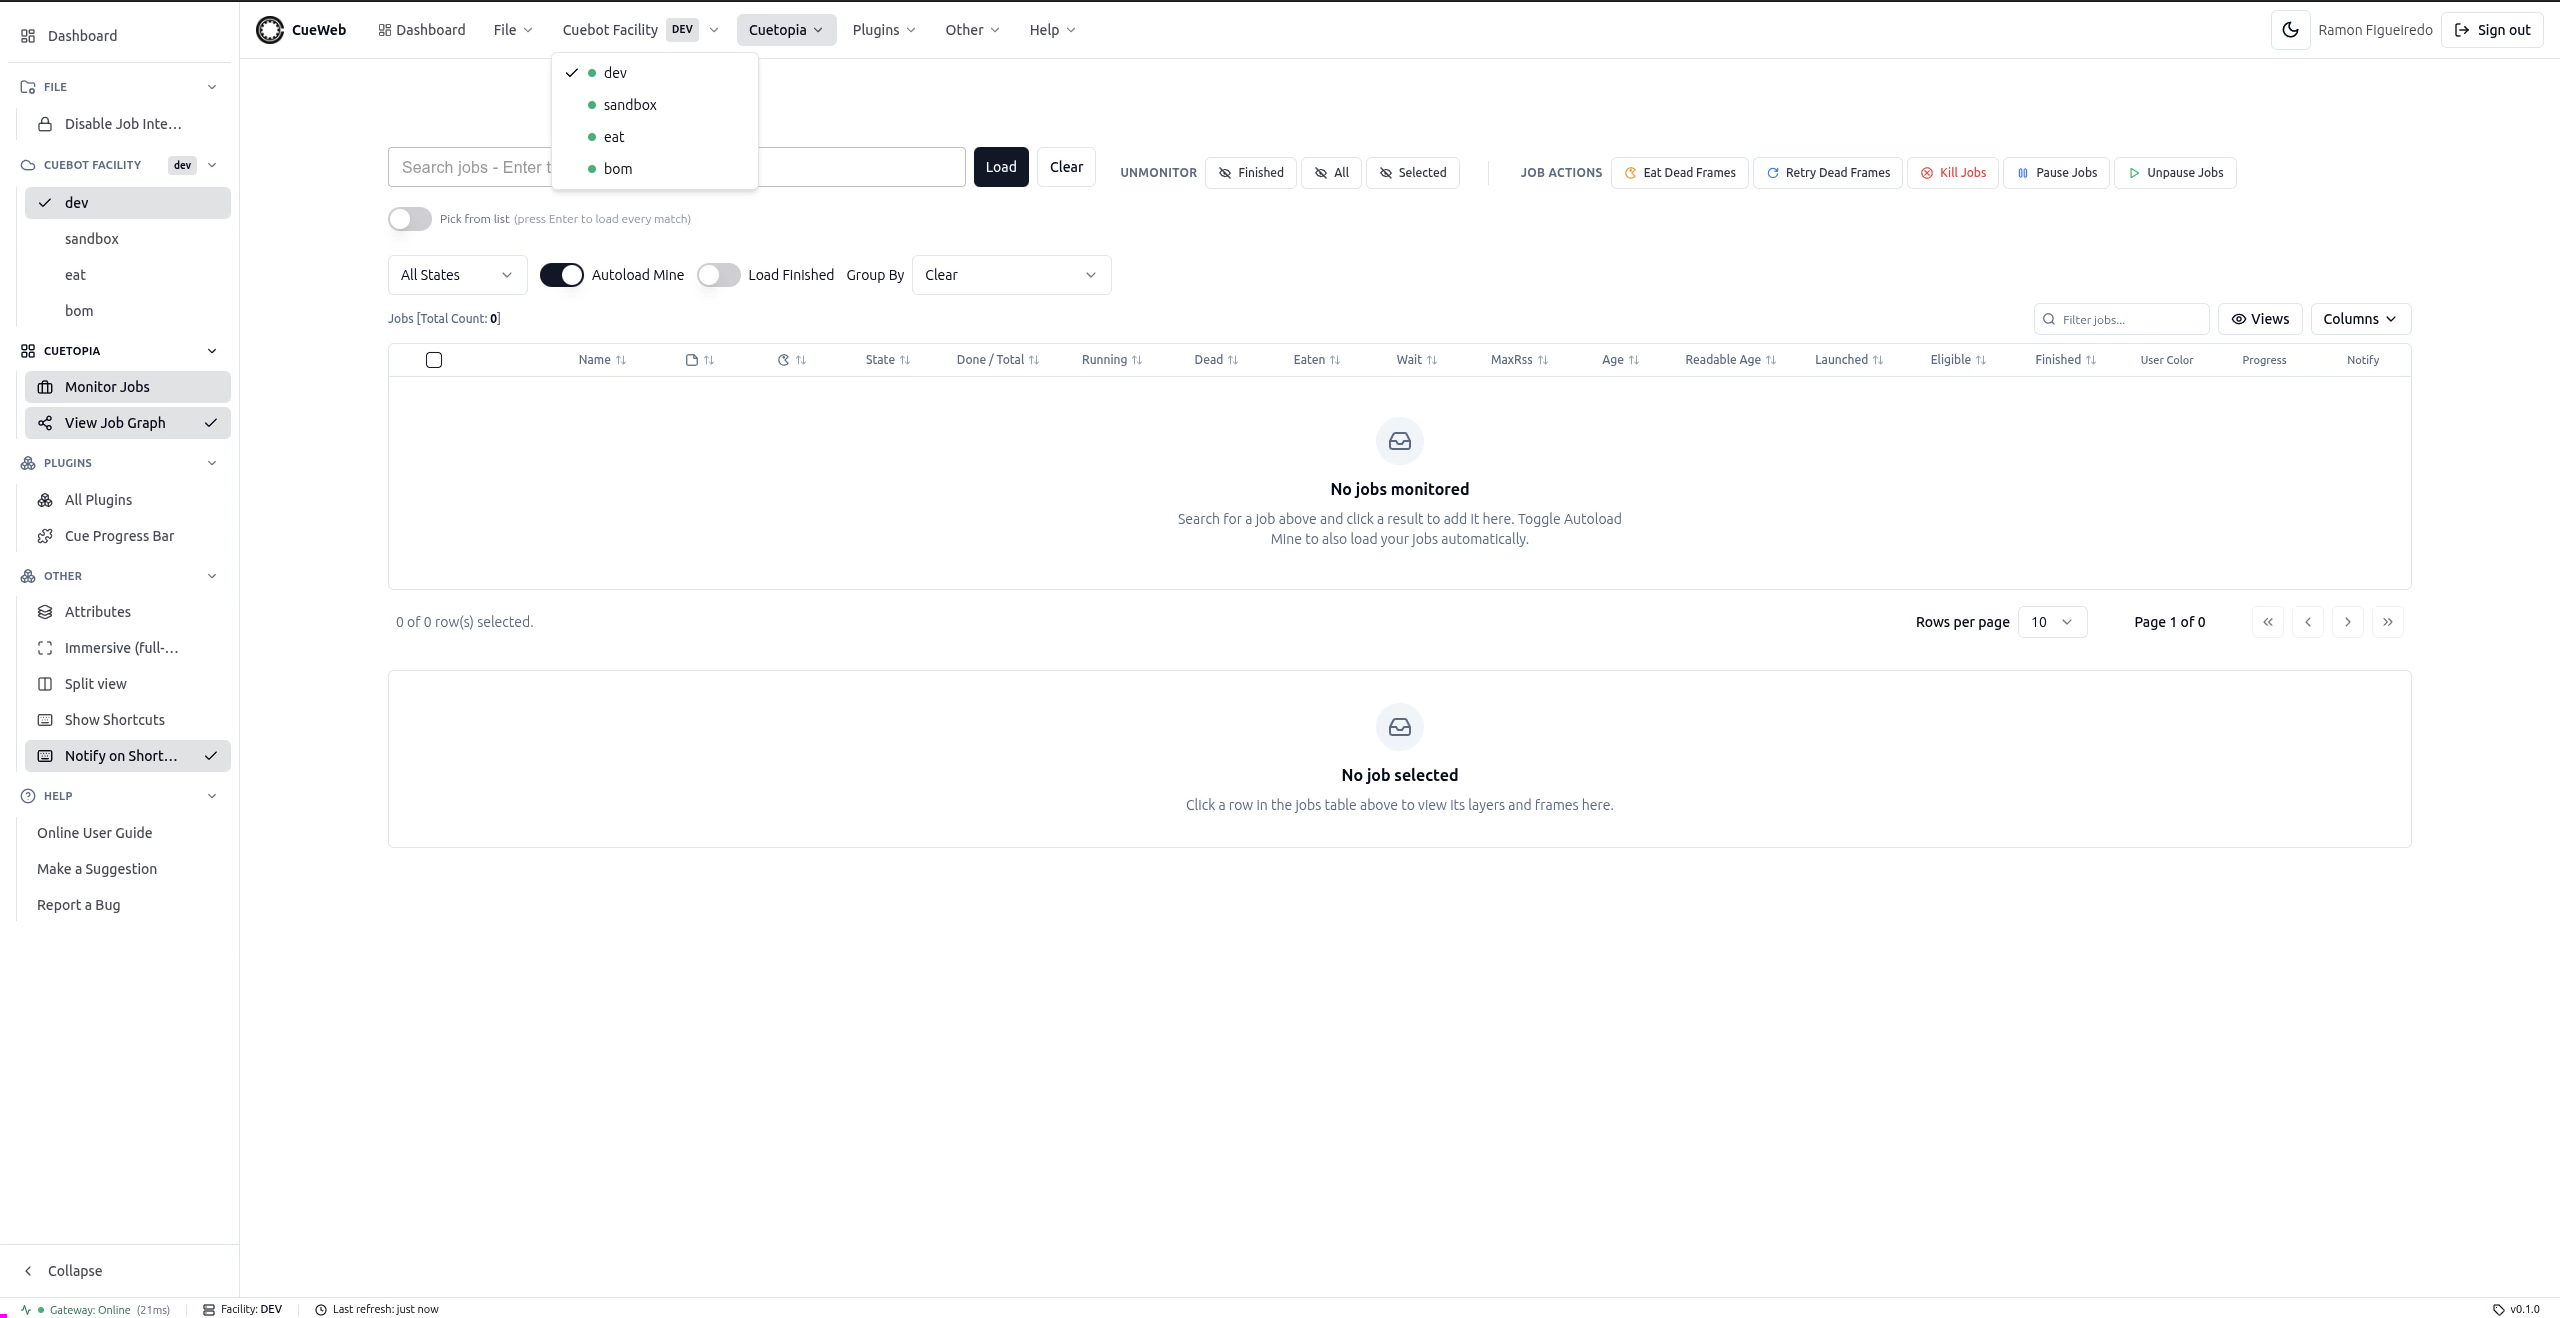Viewport: 2560px width, 1318px height.
Task: Click the Filter jobs input field
Action: pyautogui.click(x=2121, y=319)
